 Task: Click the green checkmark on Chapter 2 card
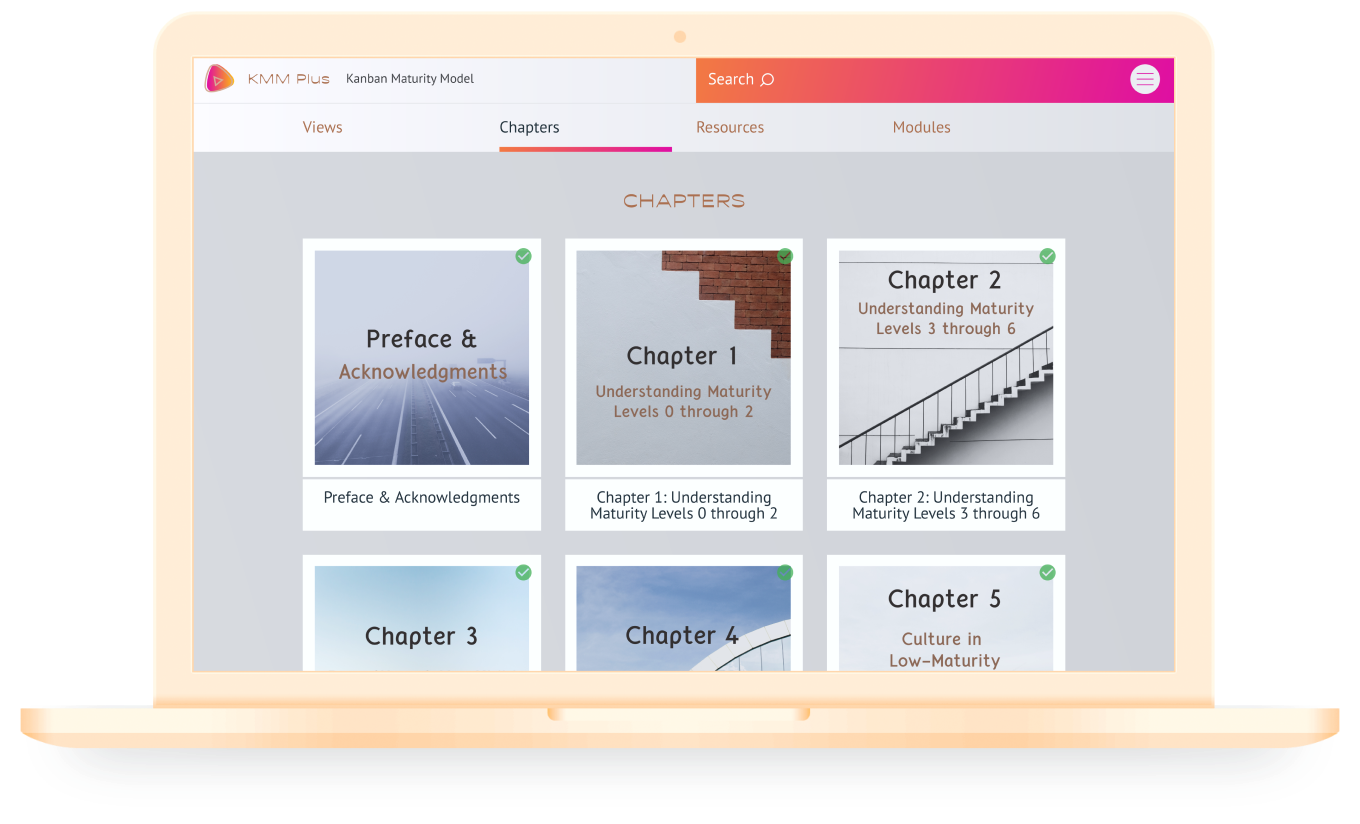1047,256
